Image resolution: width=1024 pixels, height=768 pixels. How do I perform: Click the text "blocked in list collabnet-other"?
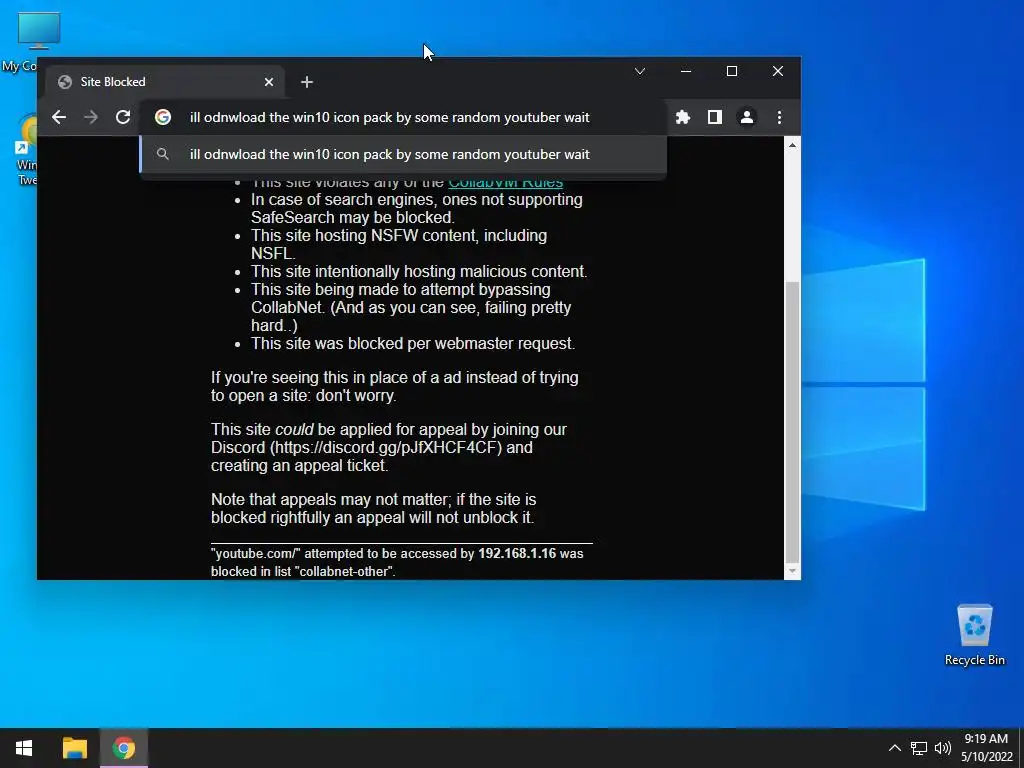pyautogui.click(x=302, y=571)
